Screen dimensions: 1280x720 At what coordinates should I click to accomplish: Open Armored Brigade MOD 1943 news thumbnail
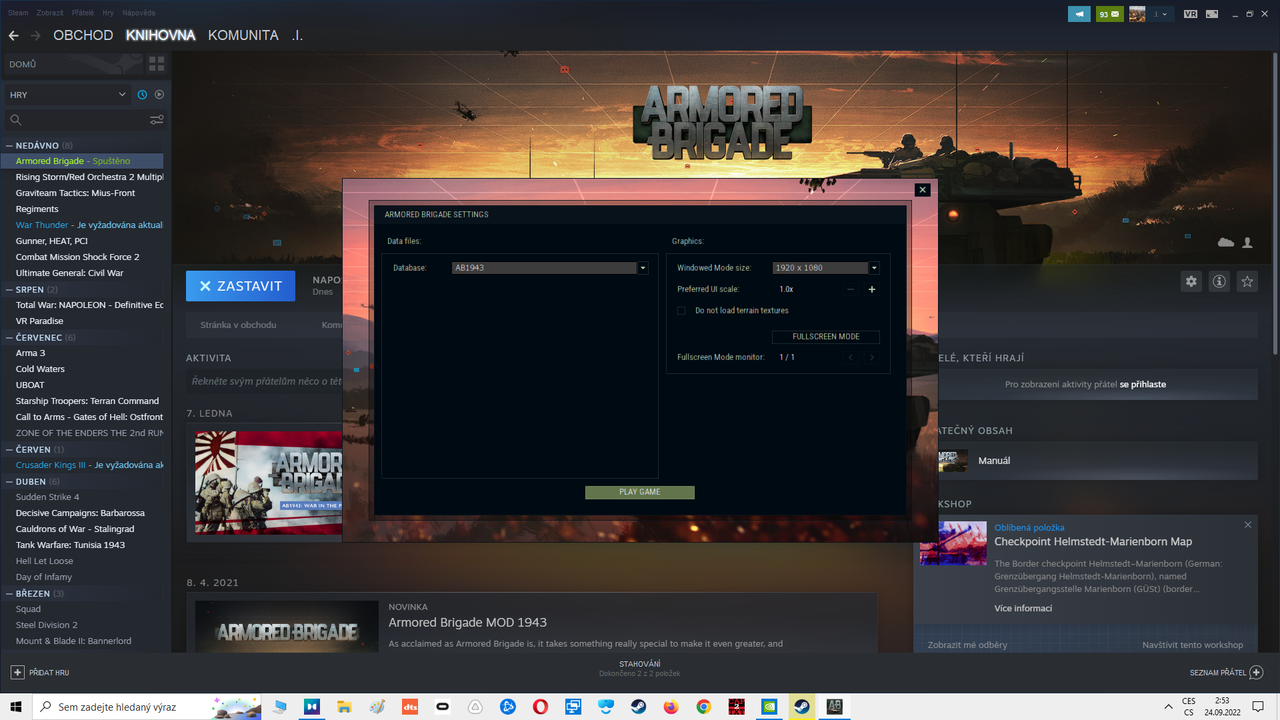(287, 626)
